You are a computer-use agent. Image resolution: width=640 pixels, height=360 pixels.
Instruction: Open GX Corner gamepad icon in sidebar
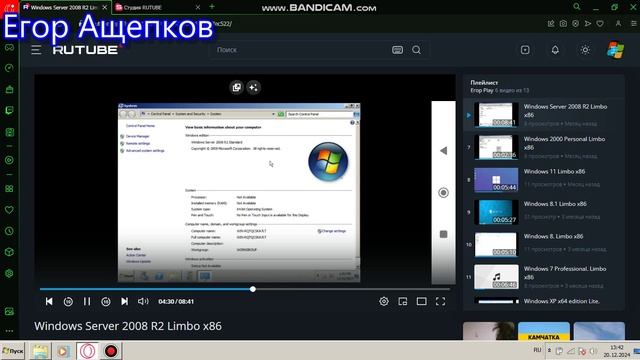[9, 47]
